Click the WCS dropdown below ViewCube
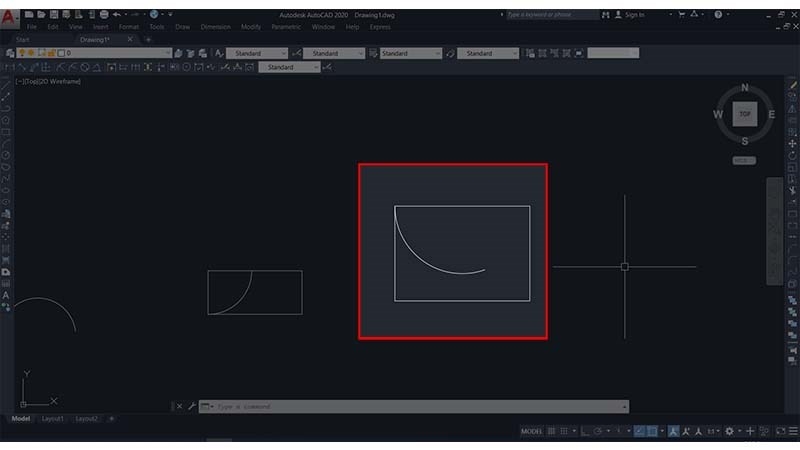The image size is (800, 450). (744, 160)
